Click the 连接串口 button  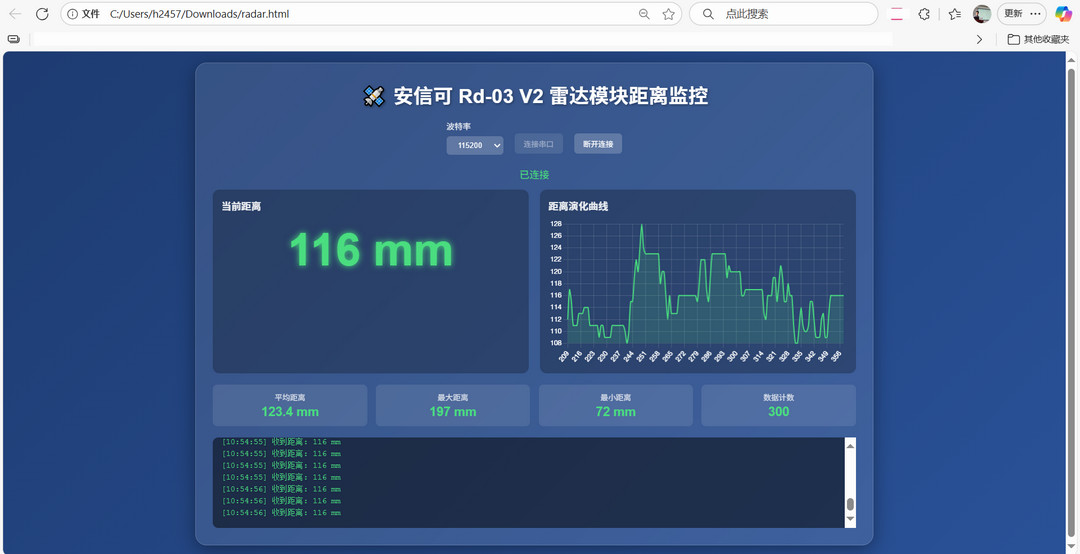(539, 144)
